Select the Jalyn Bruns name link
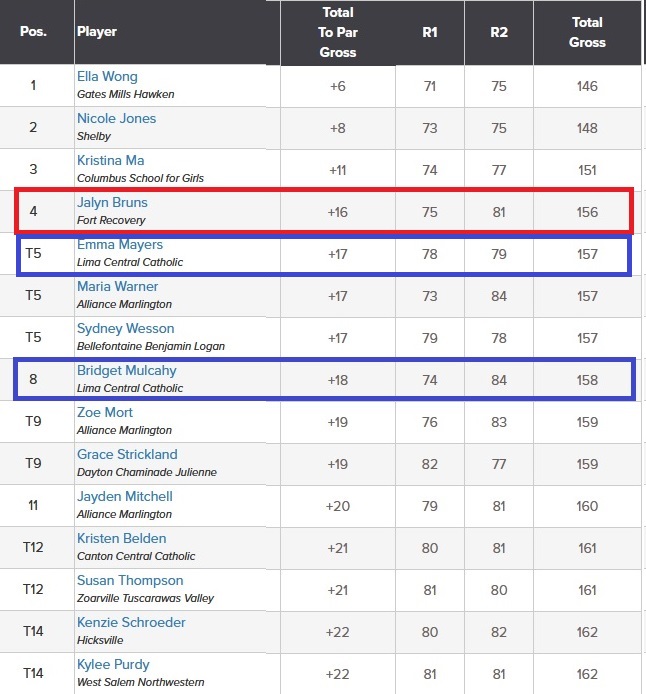646x694 pixels. click(112, 203)
